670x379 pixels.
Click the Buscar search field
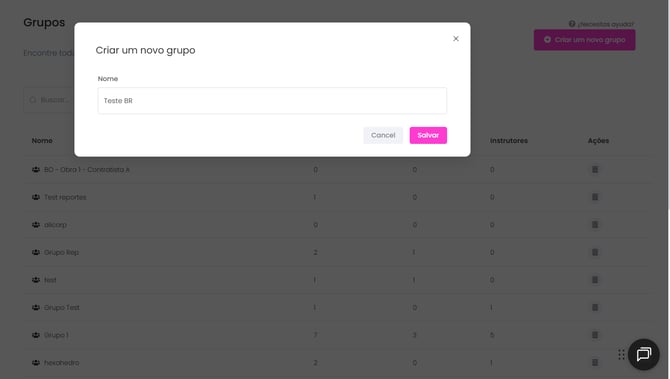click(x=49, y=100)
